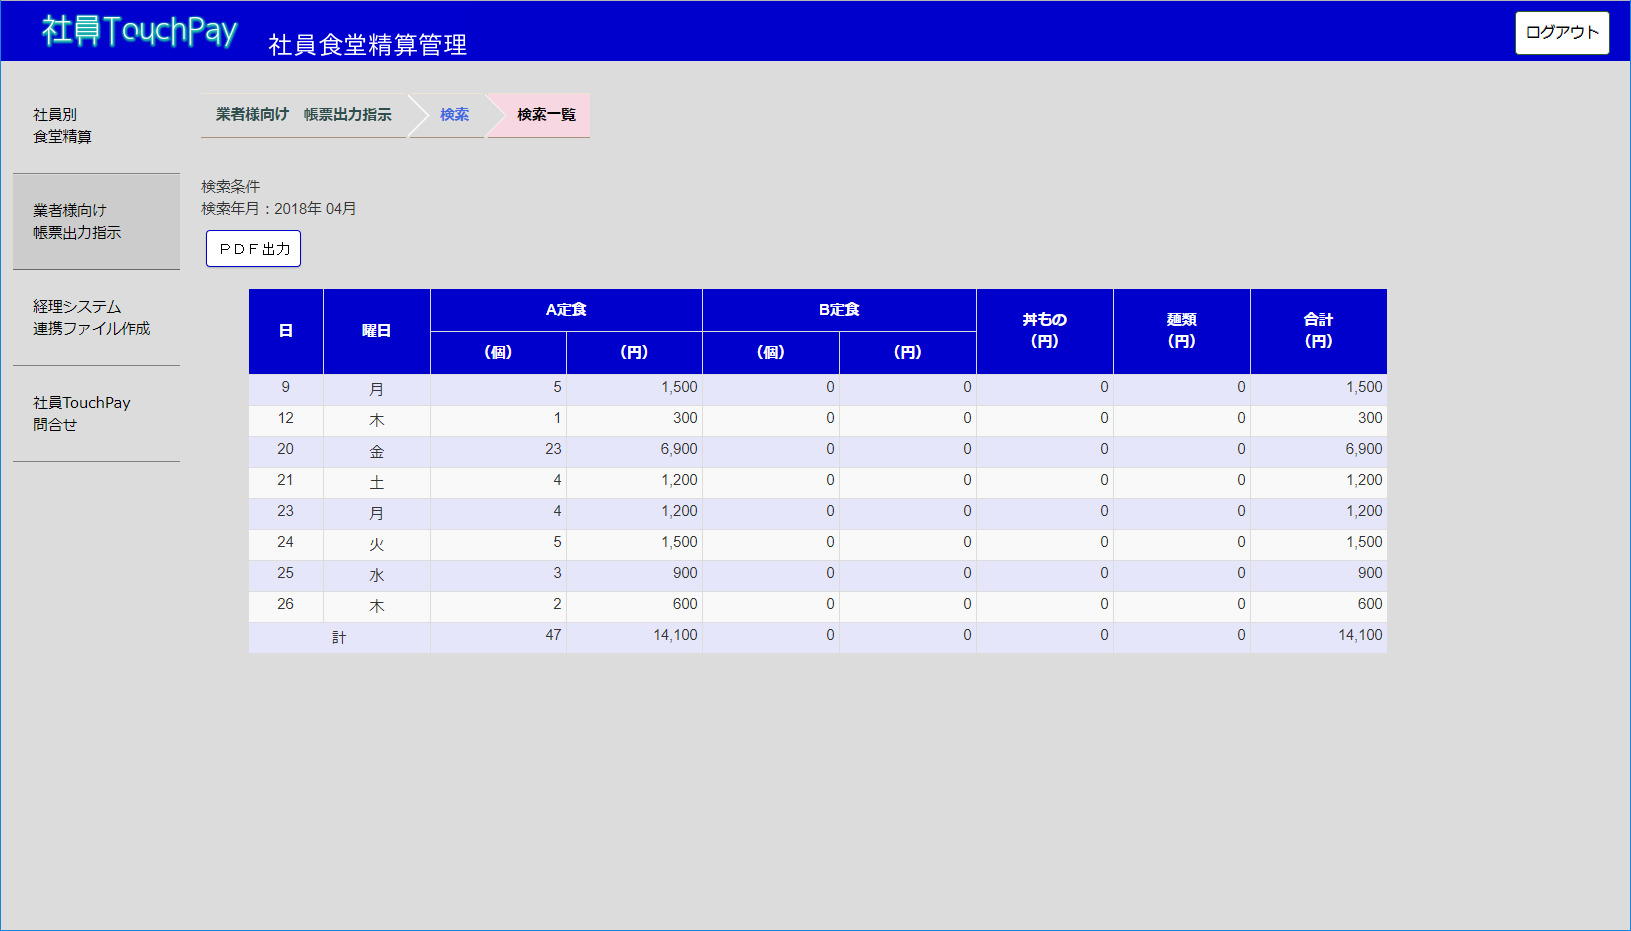Click the 検索一覧 breadcrumb step
1631x931 pixels.
(546, 115)
